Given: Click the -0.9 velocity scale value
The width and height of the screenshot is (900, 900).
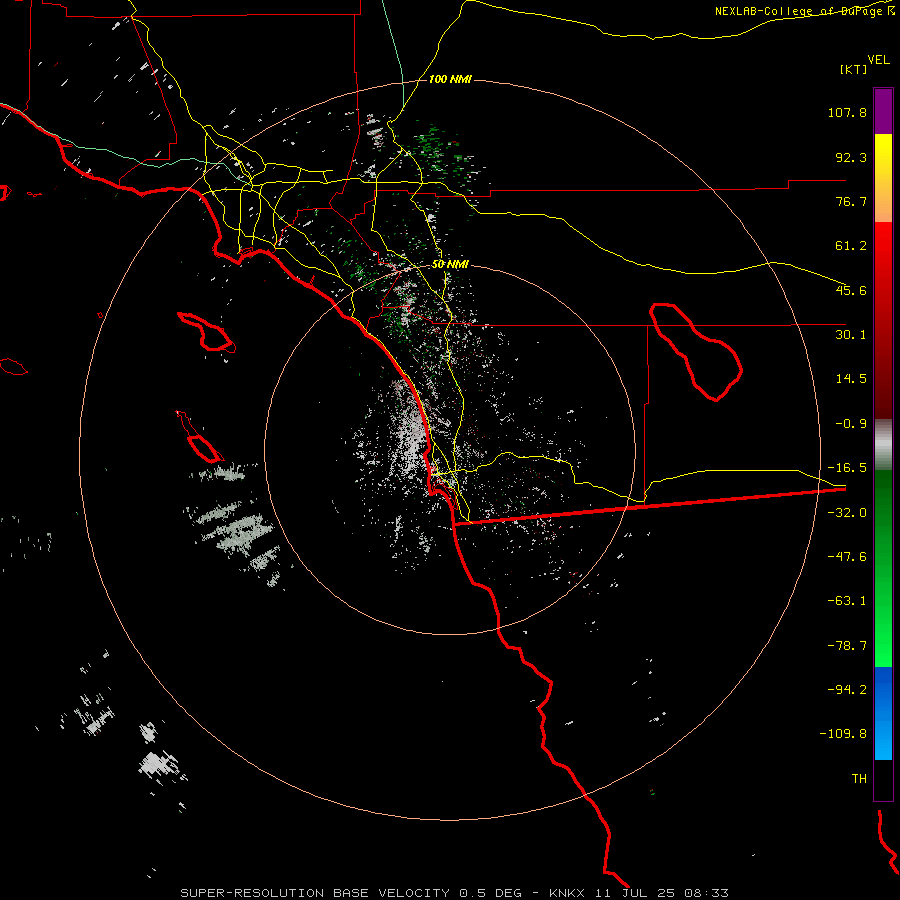Looking at the screenshot, I should (851, 424).
